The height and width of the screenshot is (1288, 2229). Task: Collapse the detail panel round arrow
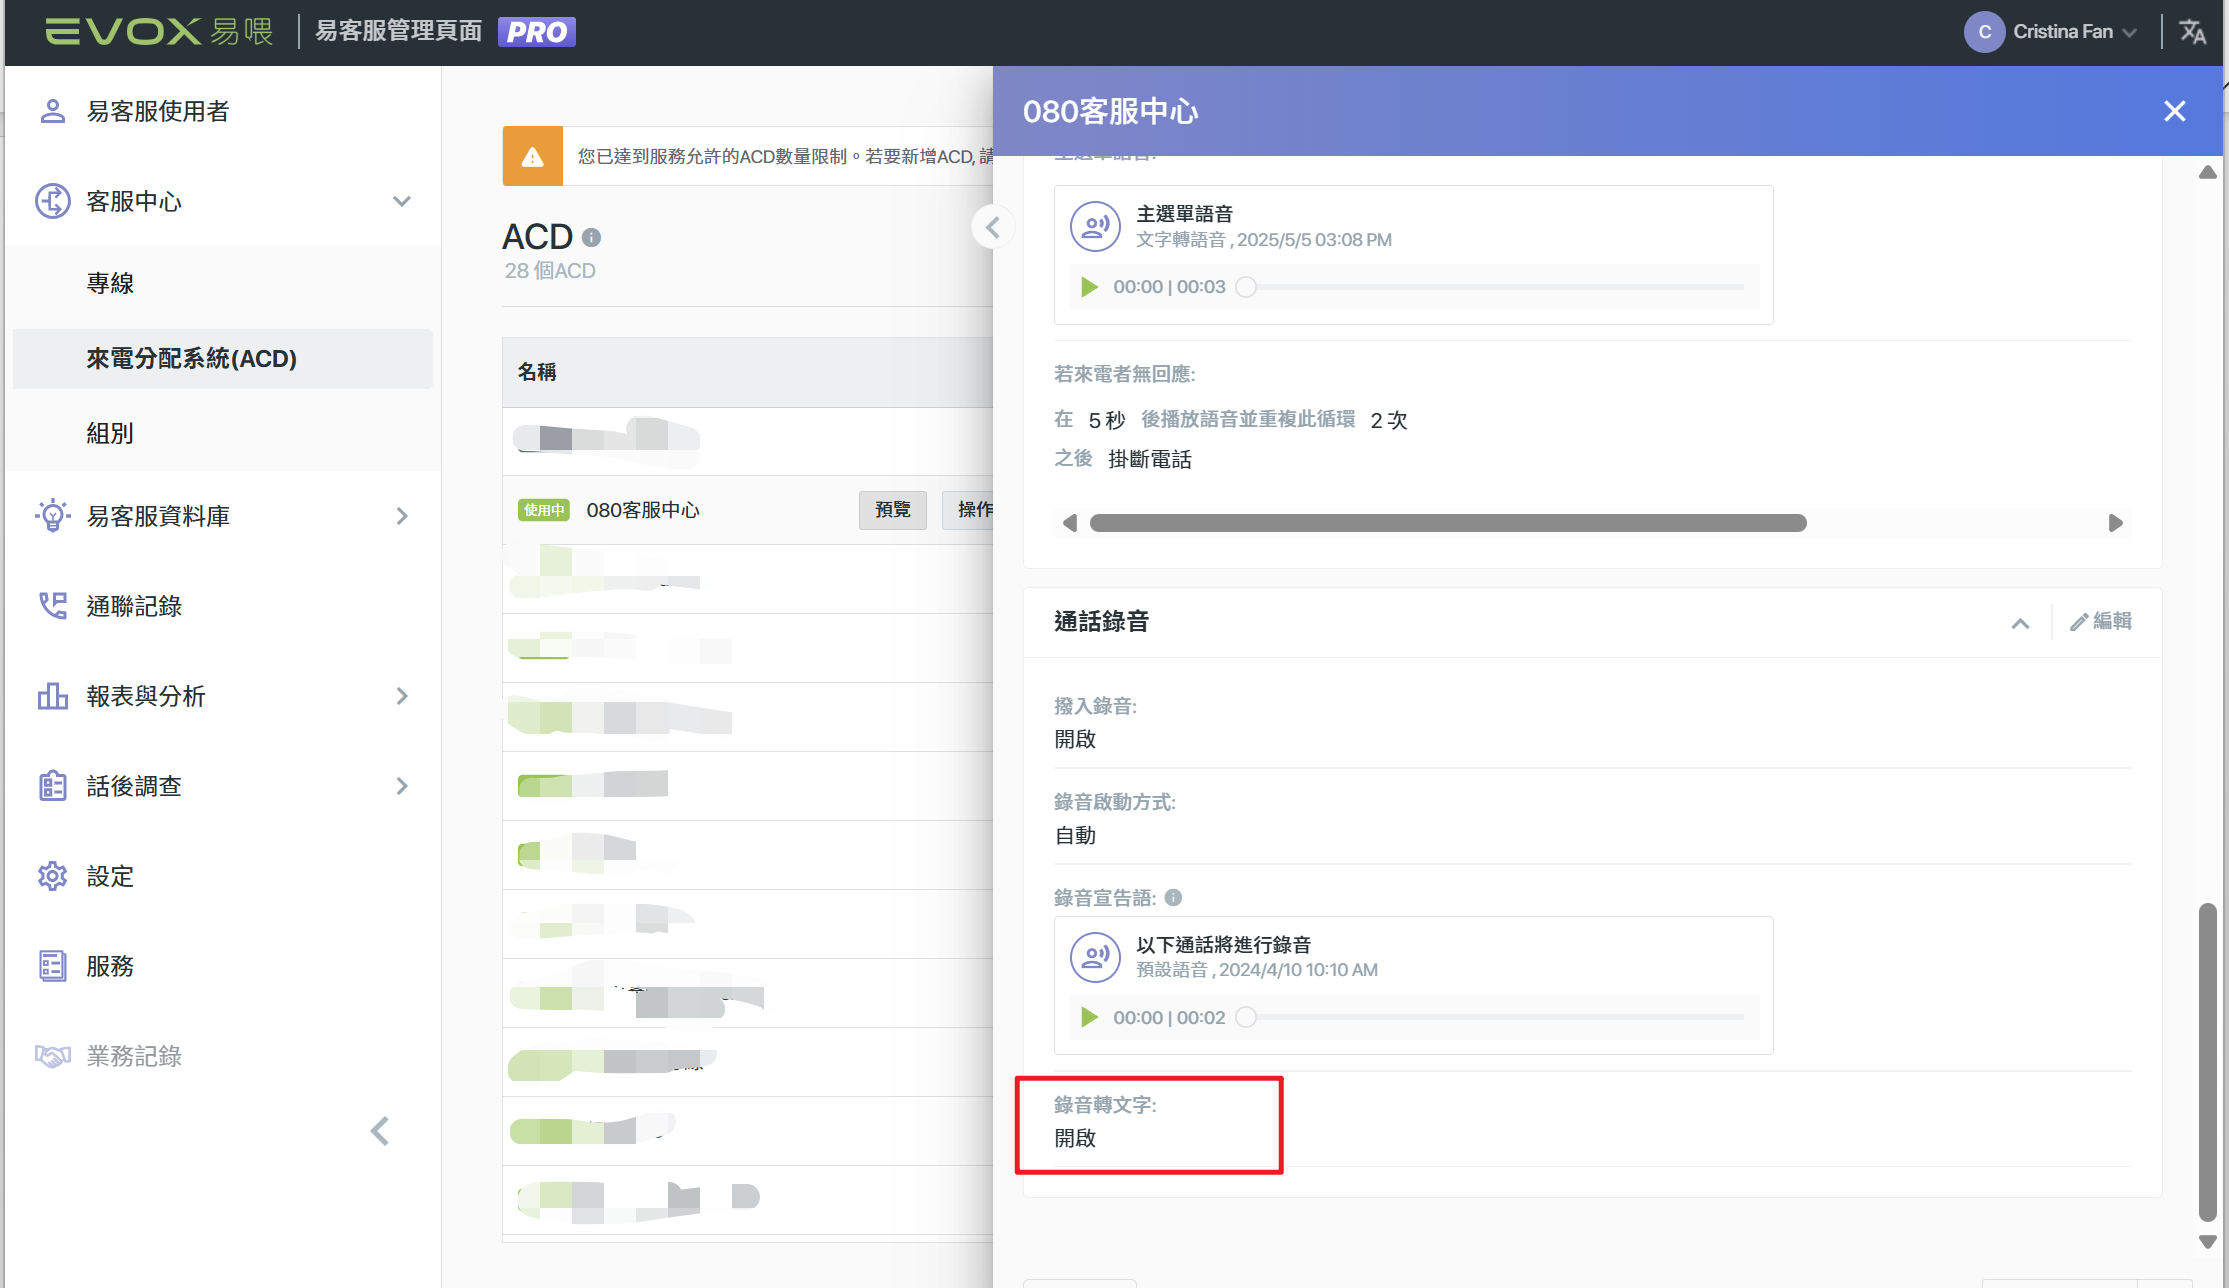point(992,228)
